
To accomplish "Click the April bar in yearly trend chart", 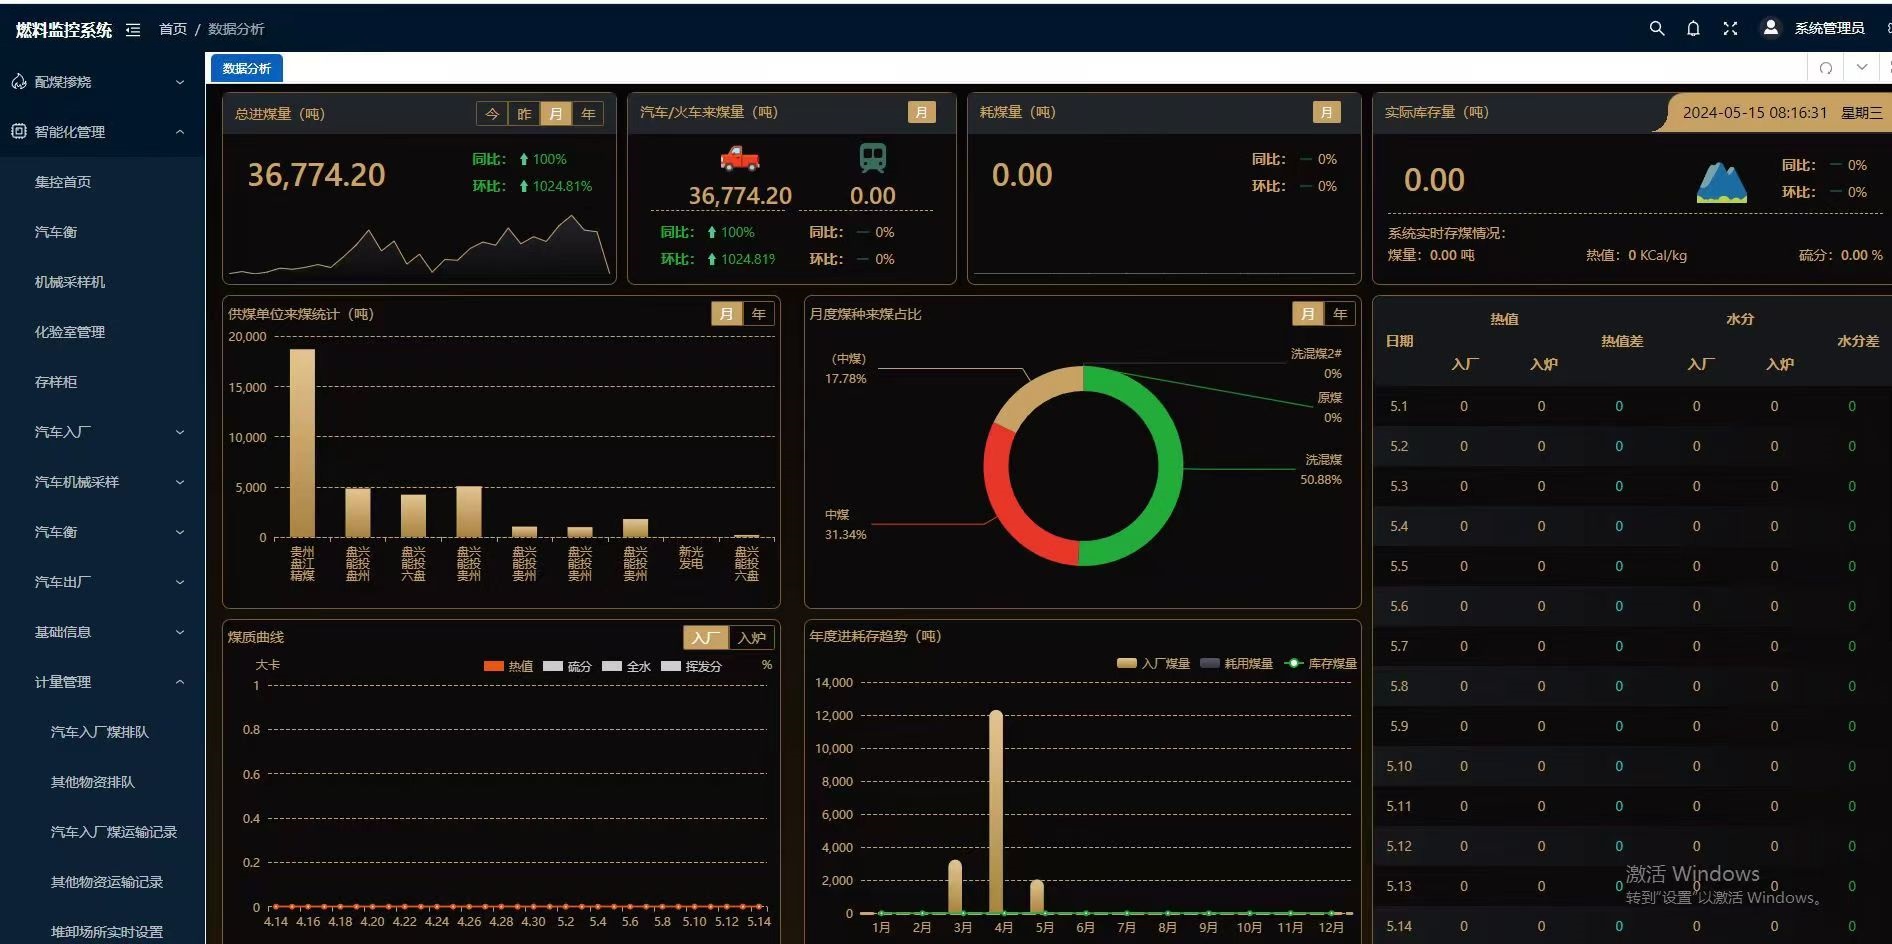I will (x=996, y=811).
